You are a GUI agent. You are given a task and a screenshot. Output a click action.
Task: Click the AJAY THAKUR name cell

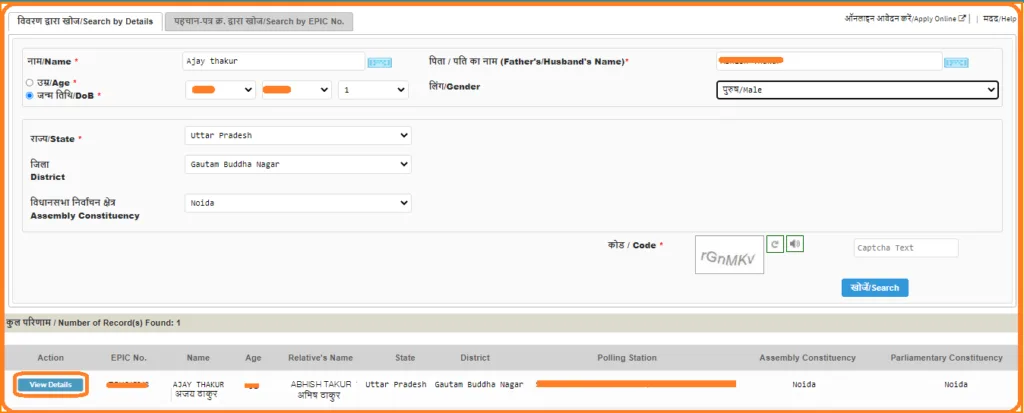199,389
